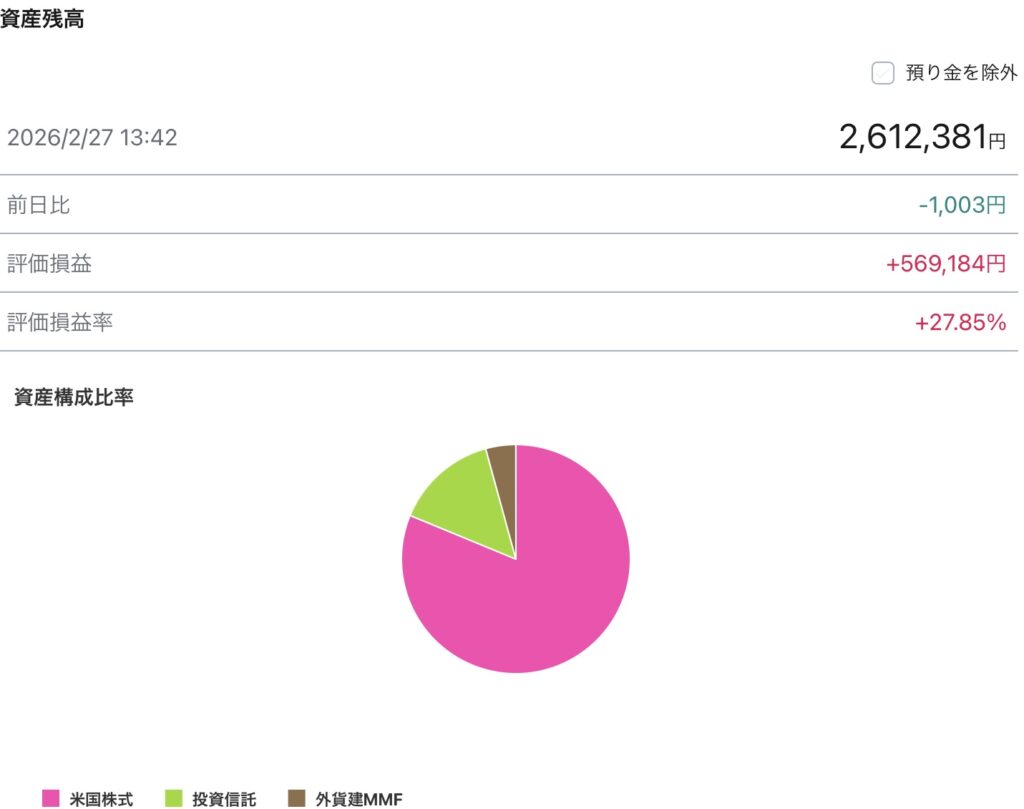This screenshot has width=1024, height=809.
Task: Click the green 投資信託 legend swatch
Action: (x=174, y=798)
